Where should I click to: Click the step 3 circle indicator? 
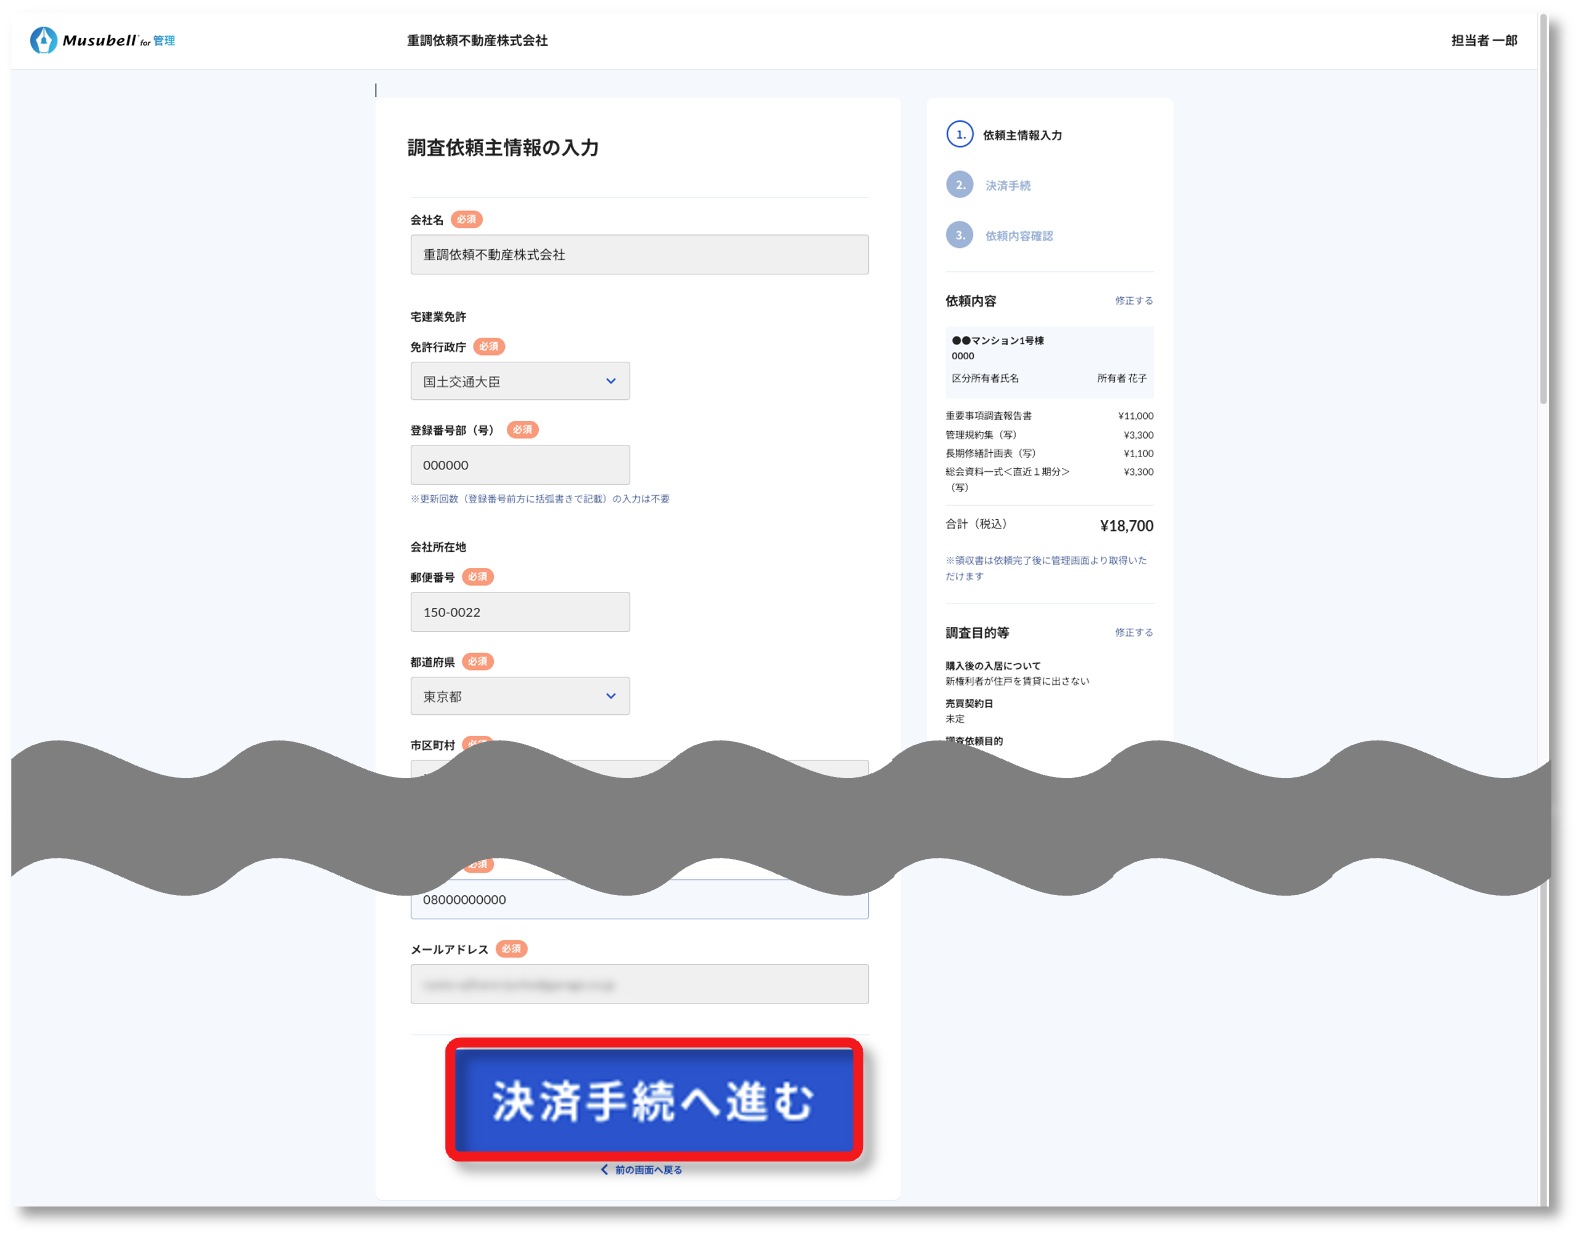(959, 235)
